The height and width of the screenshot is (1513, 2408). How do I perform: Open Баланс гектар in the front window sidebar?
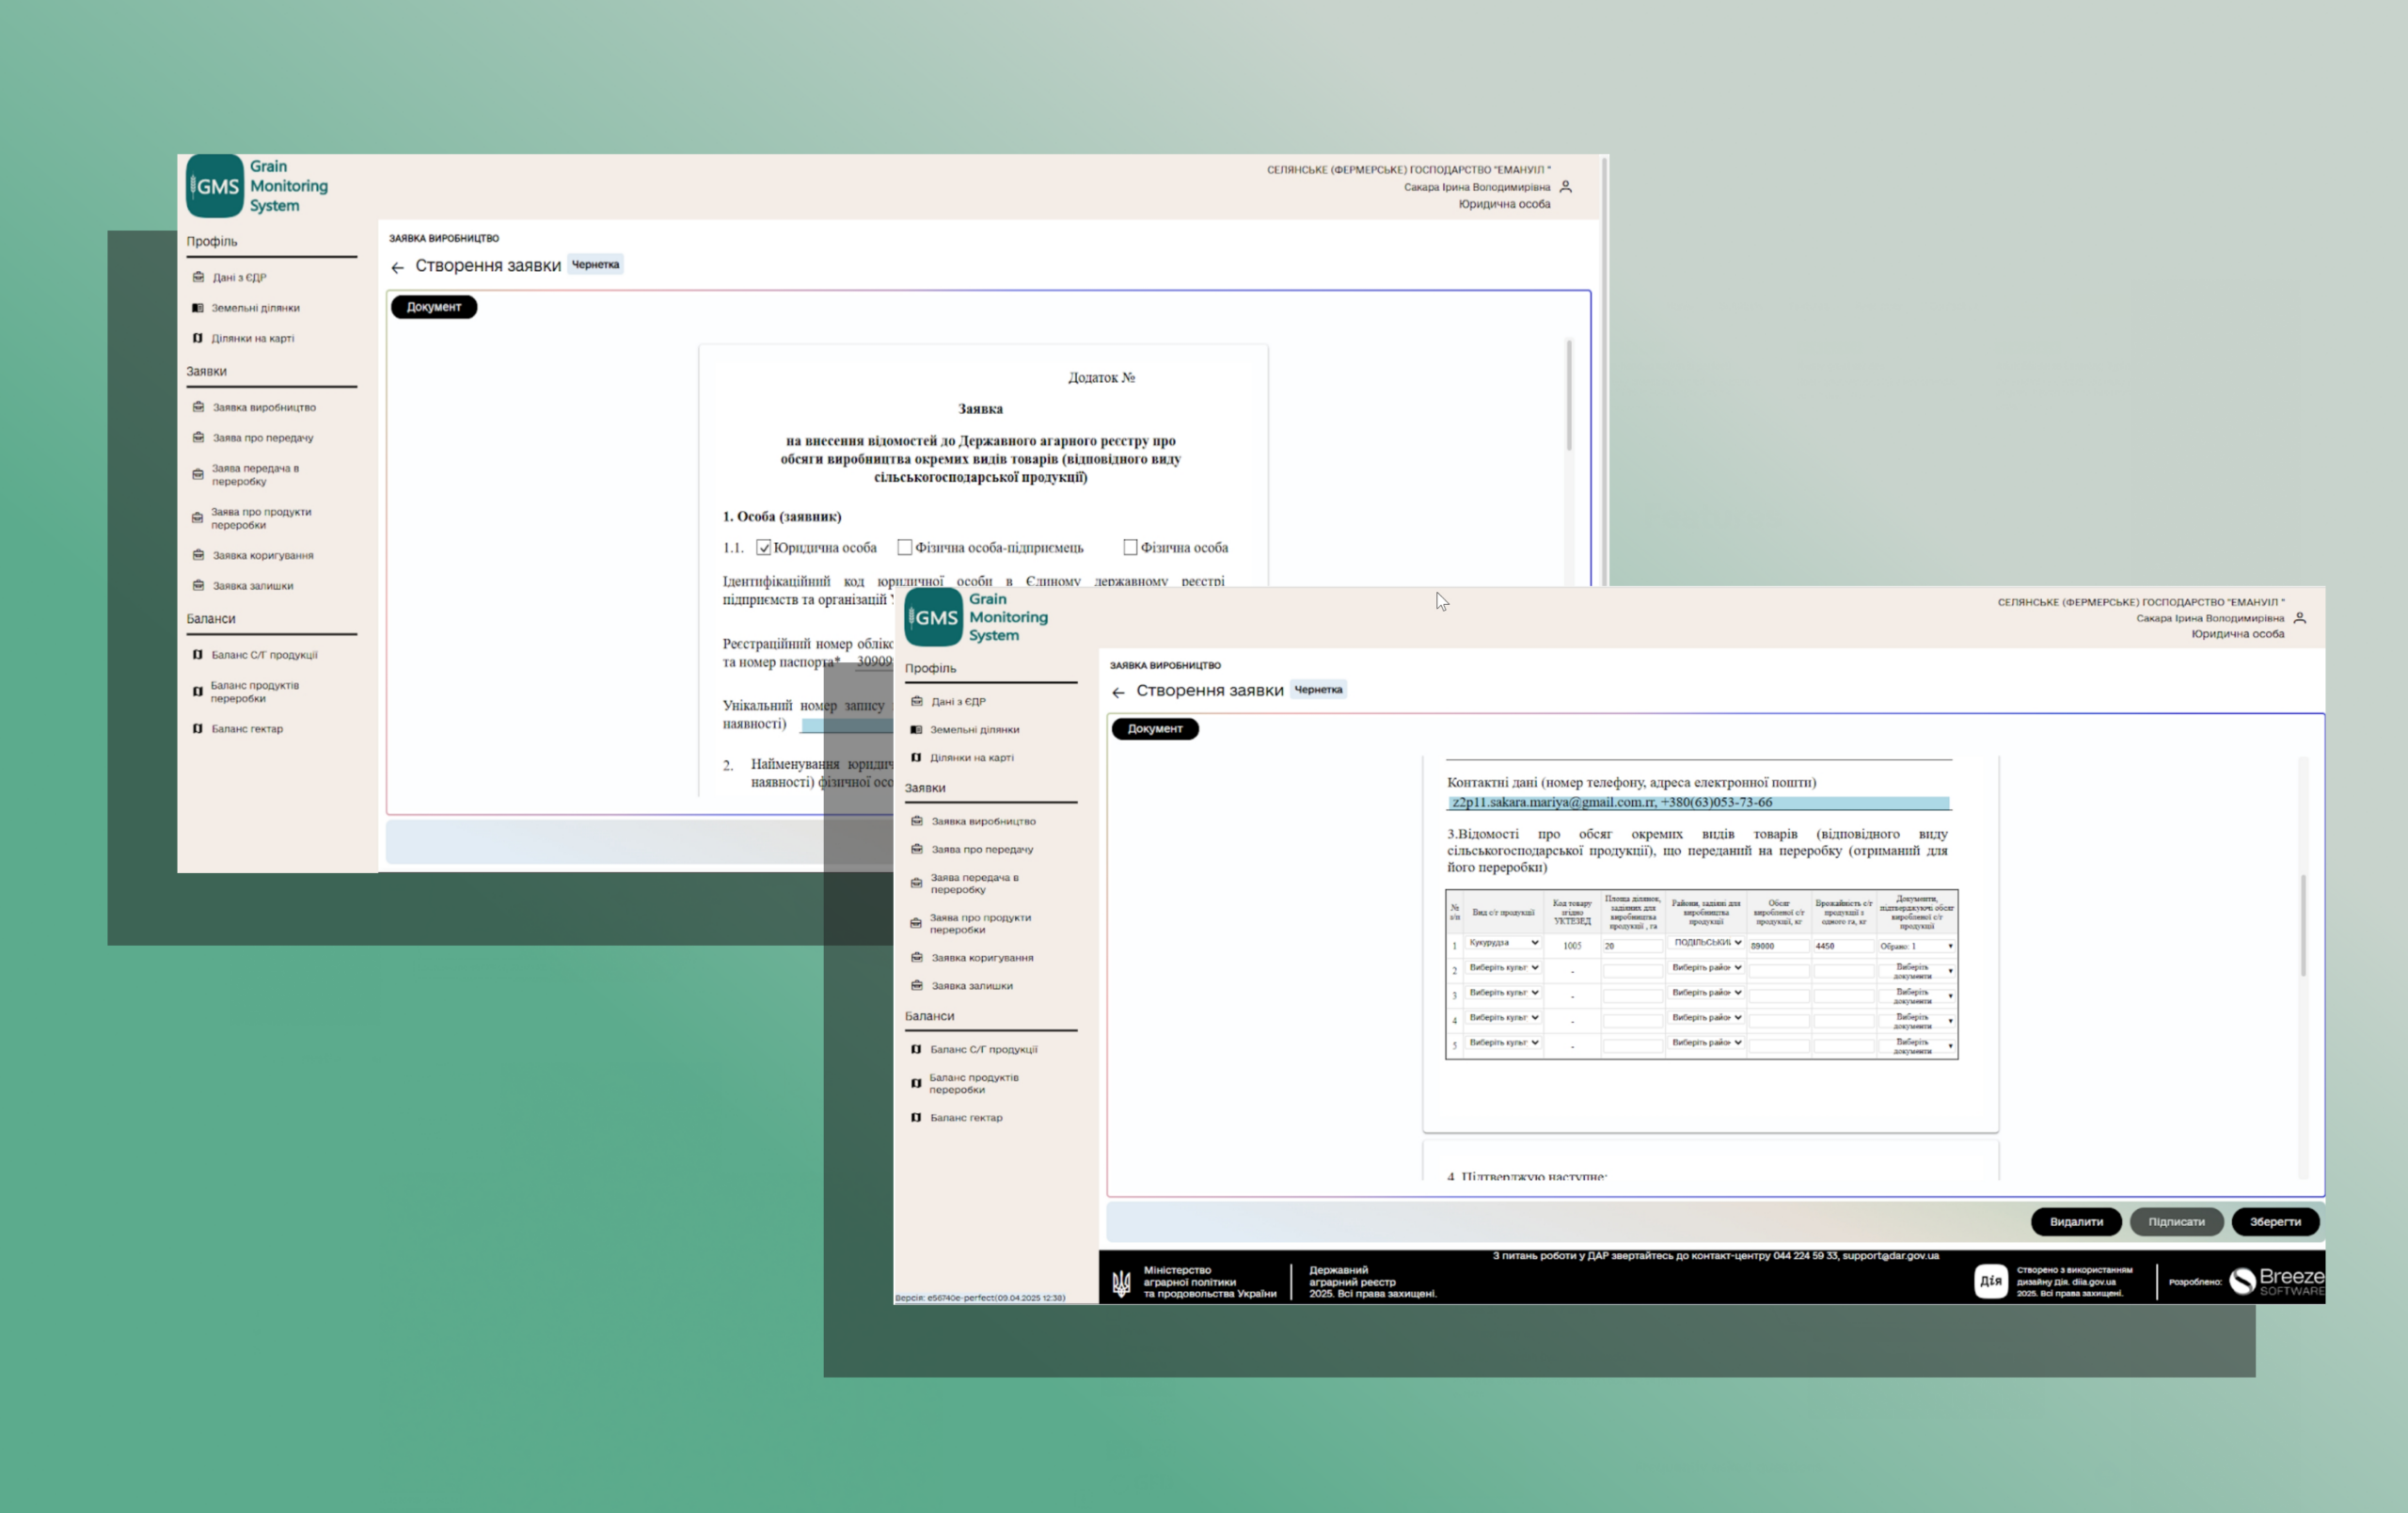tap(965, 1117)
